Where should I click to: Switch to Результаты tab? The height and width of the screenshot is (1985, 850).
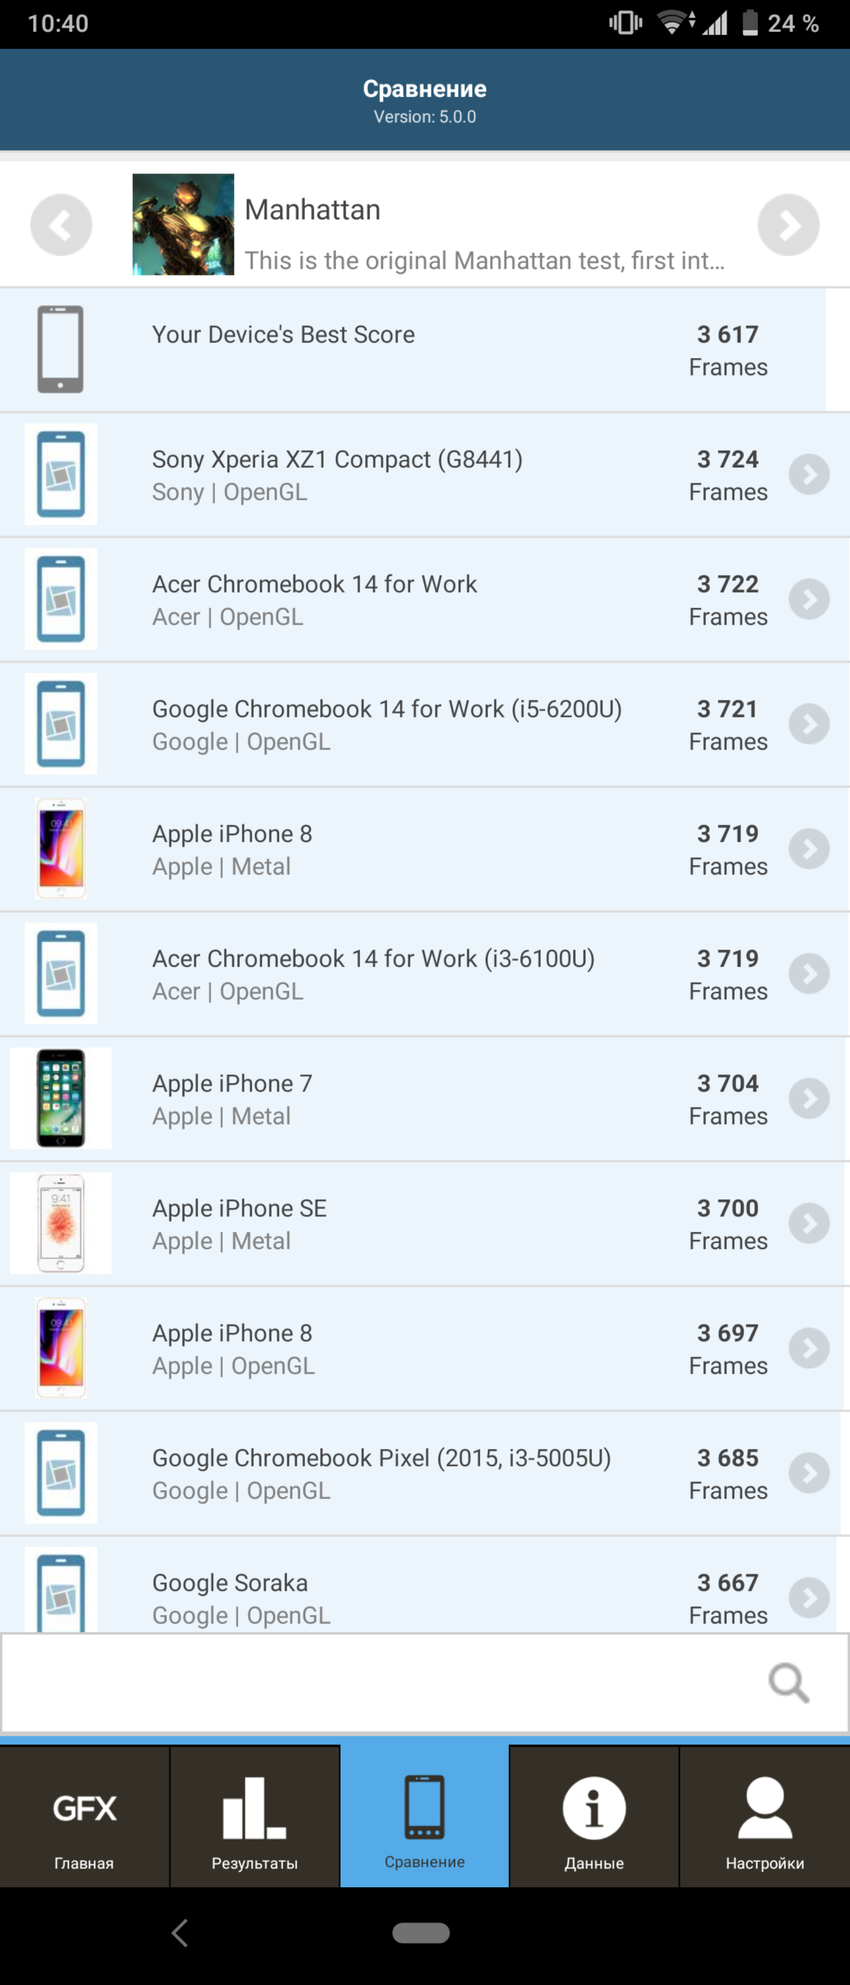click(254, 1817)
